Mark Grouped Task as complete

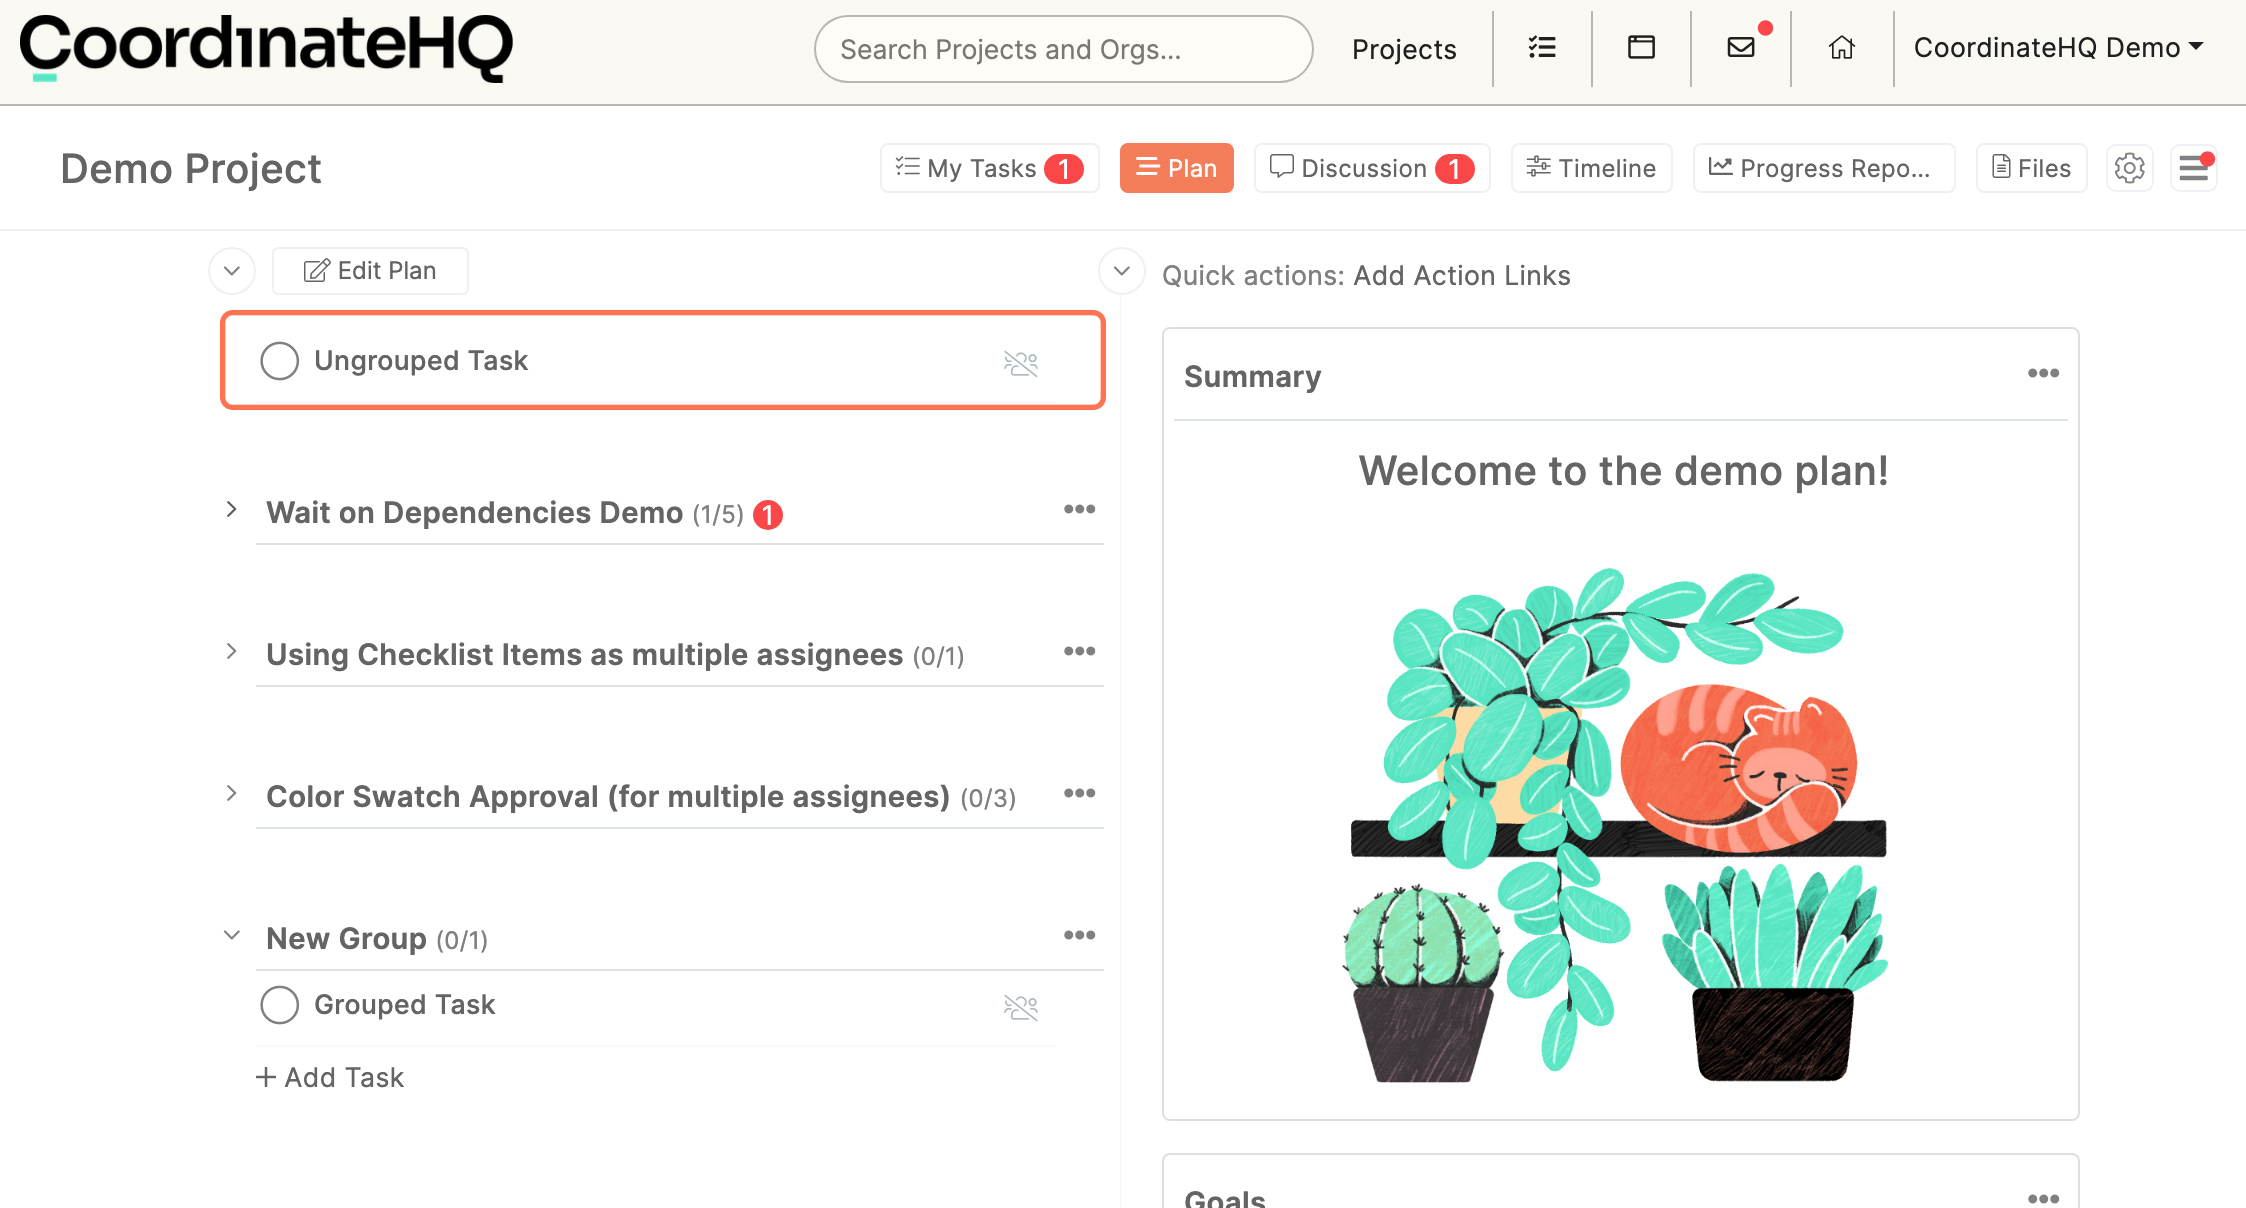(x=279, y=1005)
